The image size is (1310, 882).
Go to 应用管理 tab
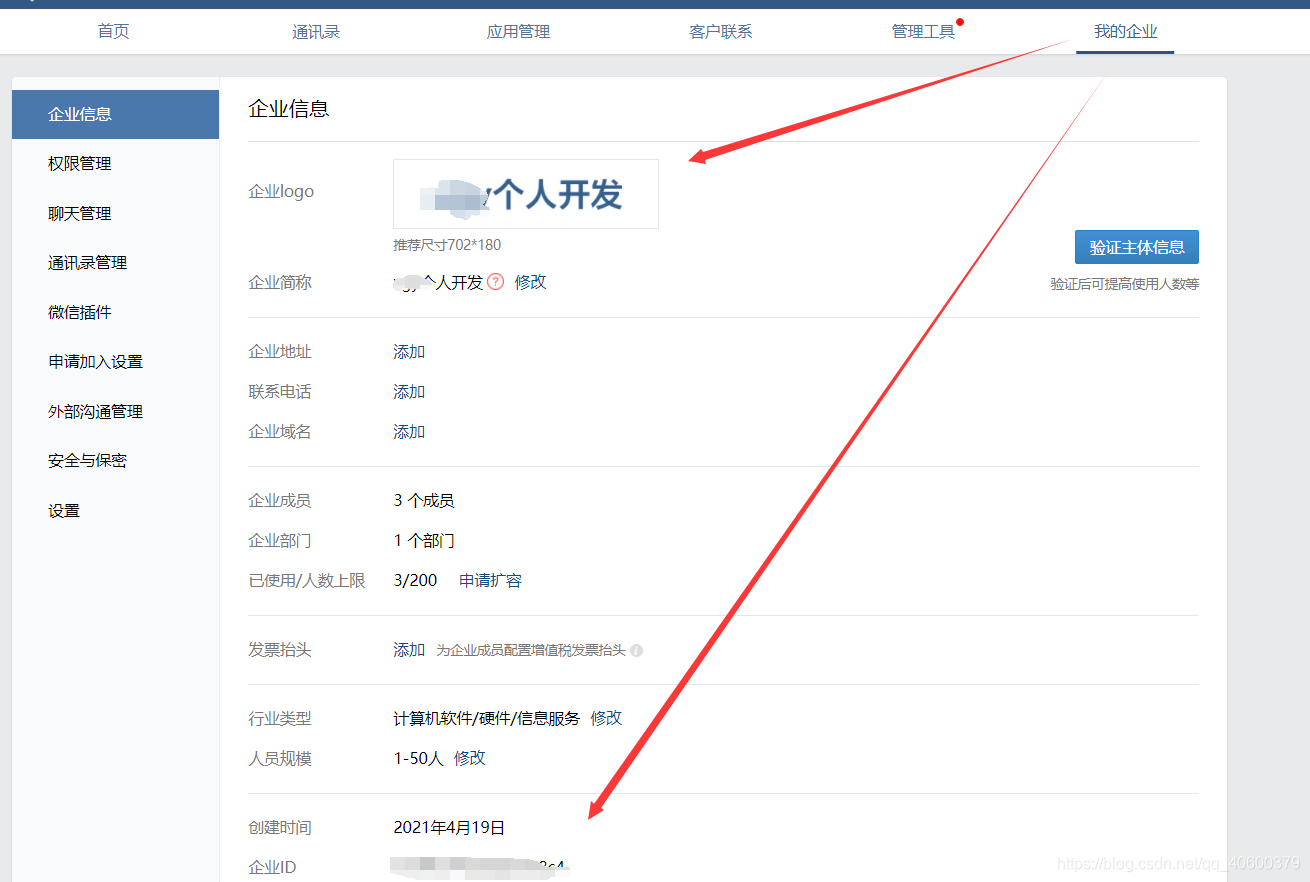tap(518, 31)
